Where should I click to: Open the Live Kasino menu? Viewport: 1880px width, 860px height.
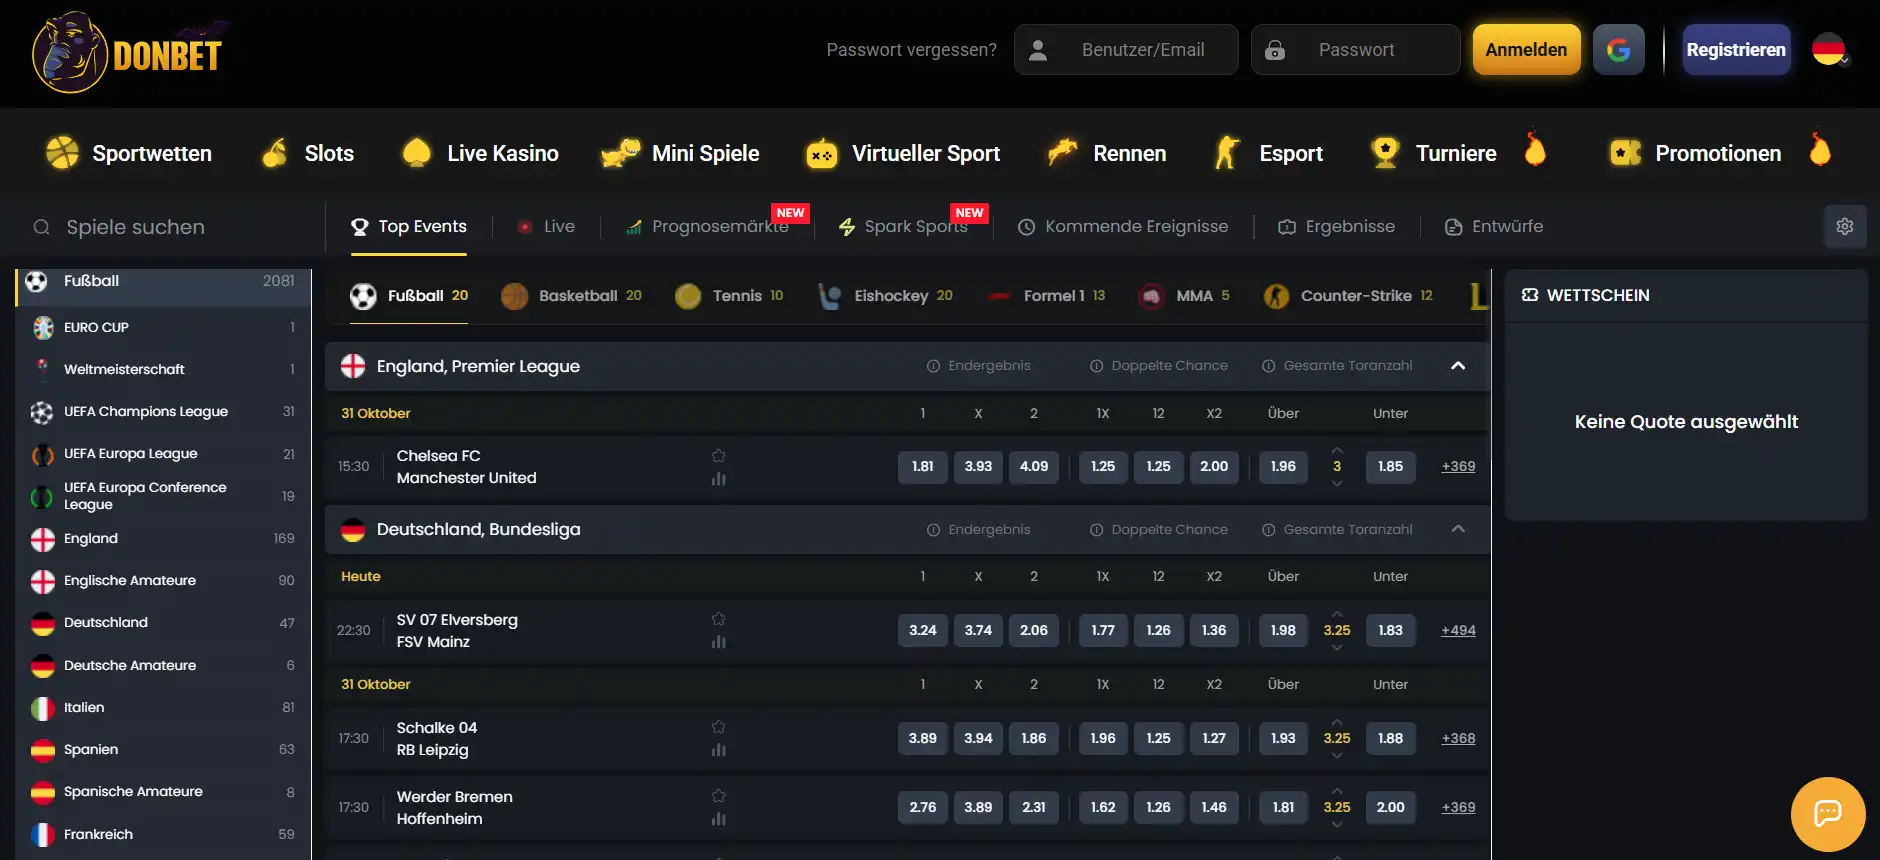coord(480,153)
